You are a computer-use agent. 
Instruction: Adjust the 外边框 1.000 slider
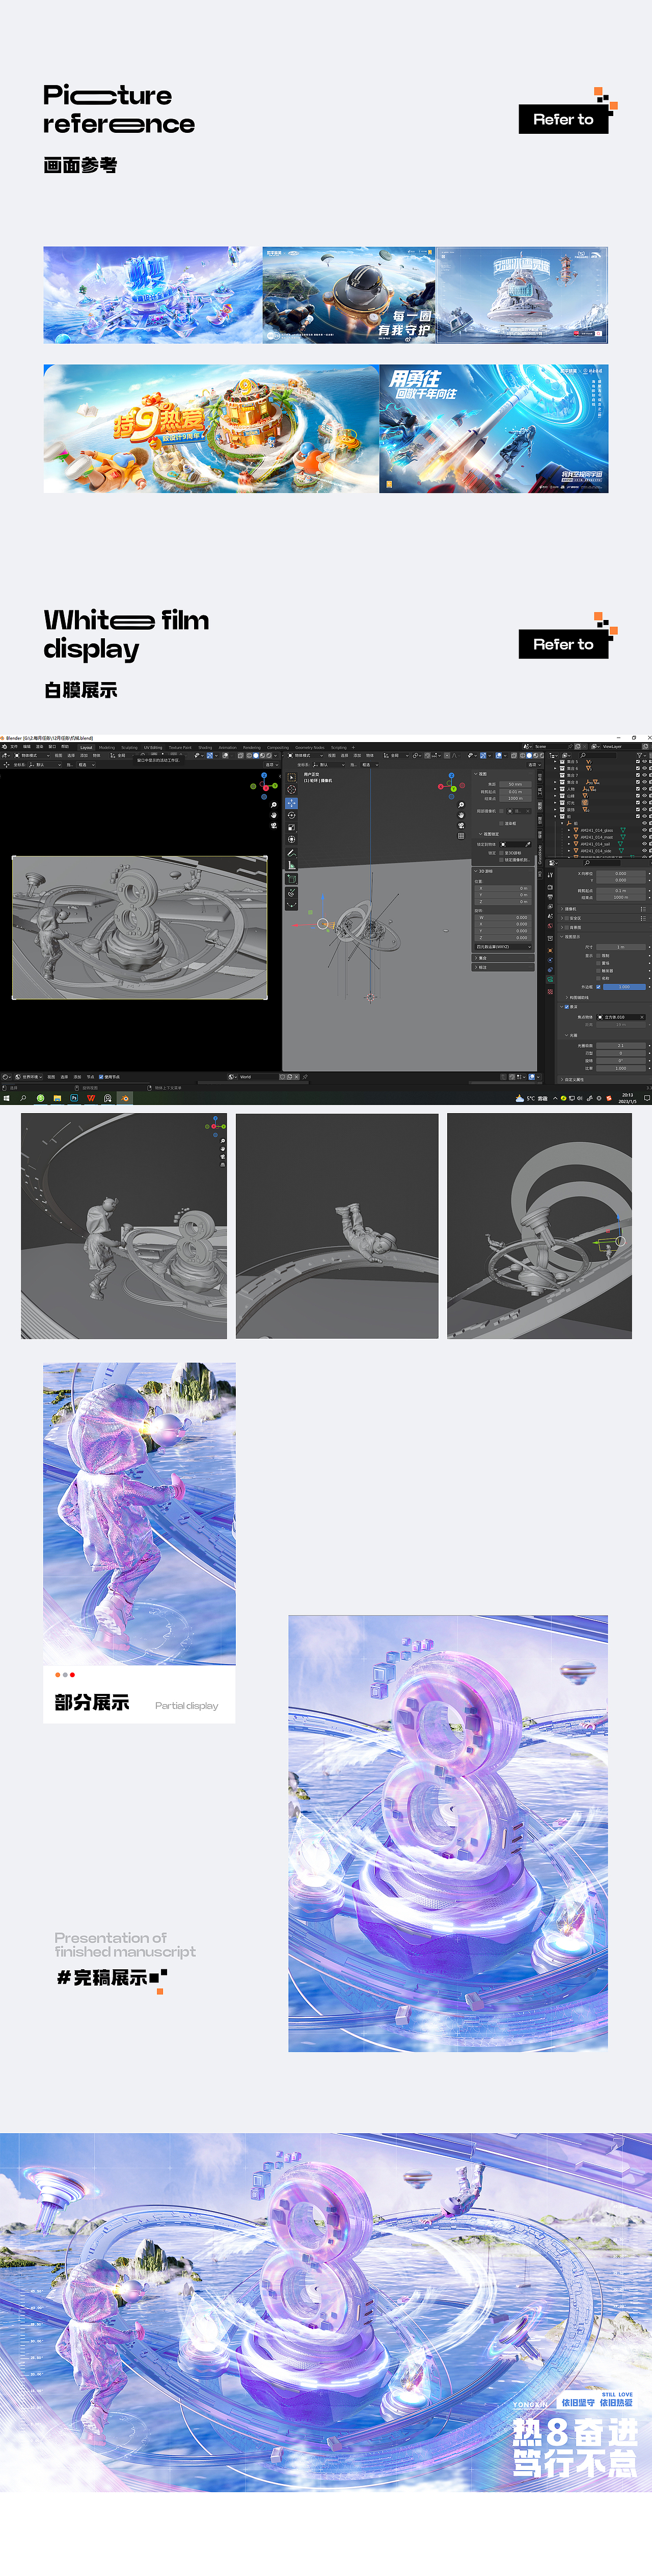624,987
